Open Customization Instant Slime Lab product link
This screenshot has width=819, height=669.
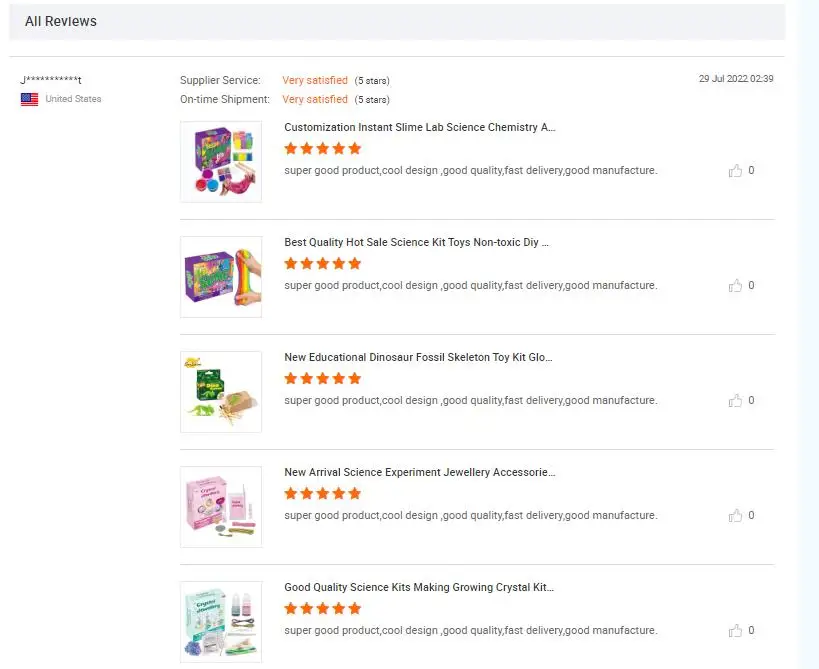(x=419, y=128)
